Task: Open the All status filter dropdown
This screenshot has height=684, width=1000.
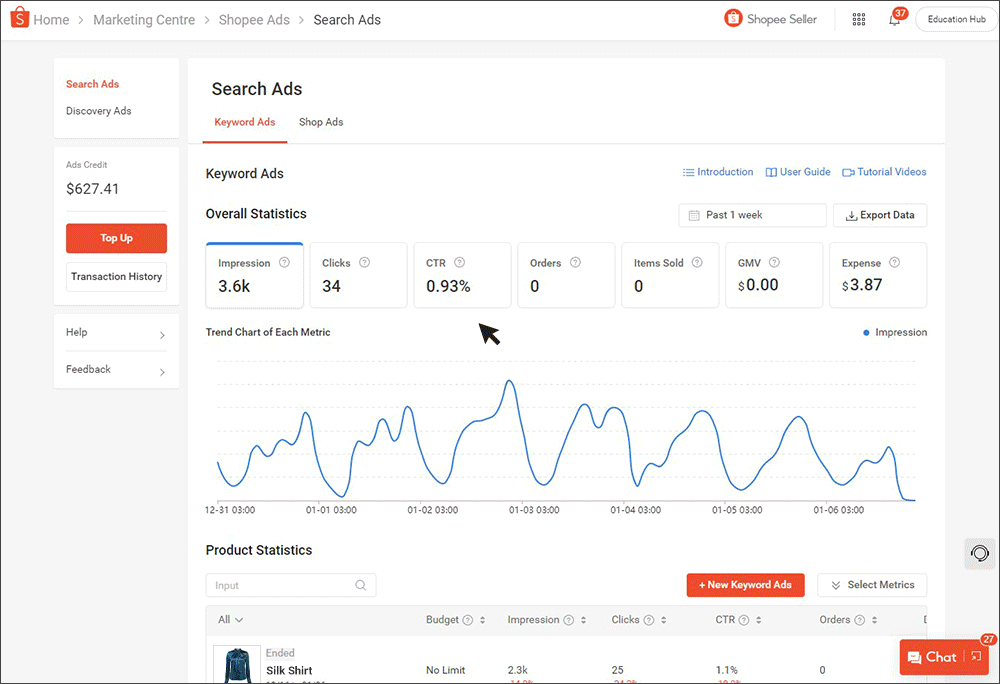Action: tap(230, 620)
